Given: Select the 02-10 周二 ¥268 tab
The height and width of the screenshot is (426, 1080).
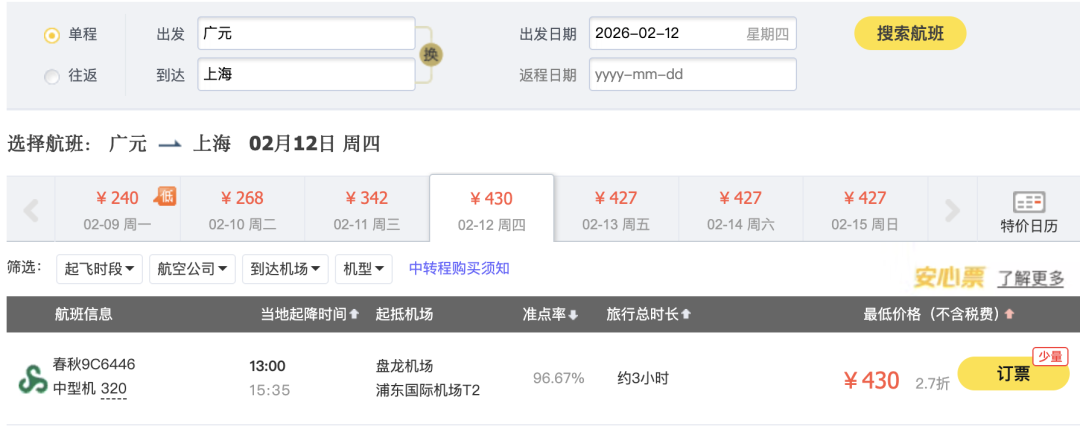Looking at the screenshot, I should point(242,210).
